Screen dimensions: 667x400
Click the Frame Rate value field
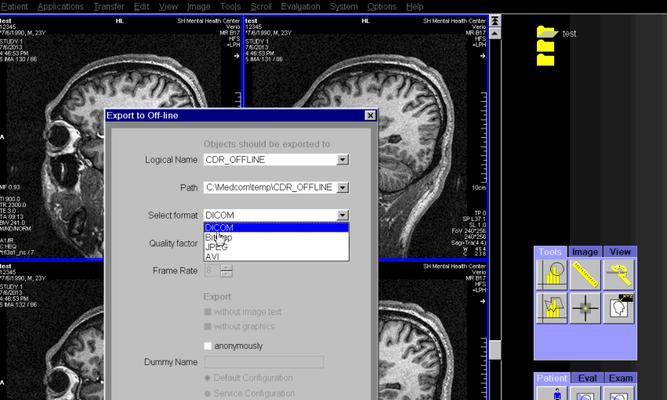pyautogui.click(x=212, y=271)
